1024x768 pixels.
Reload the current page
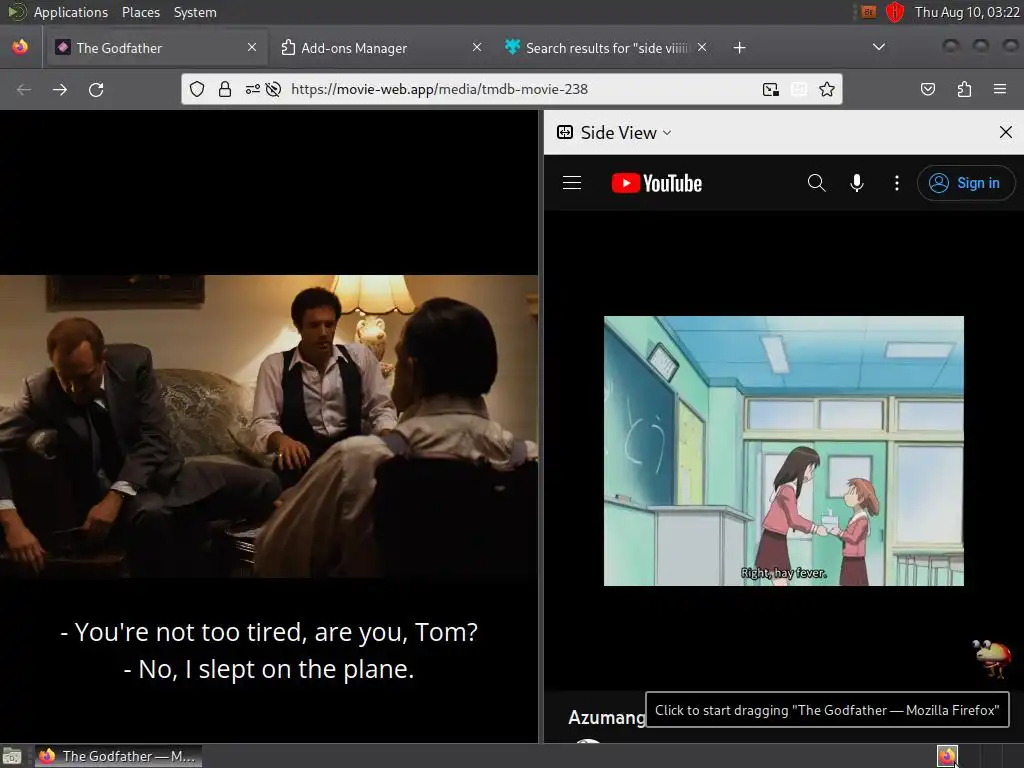tap(97, 89)
